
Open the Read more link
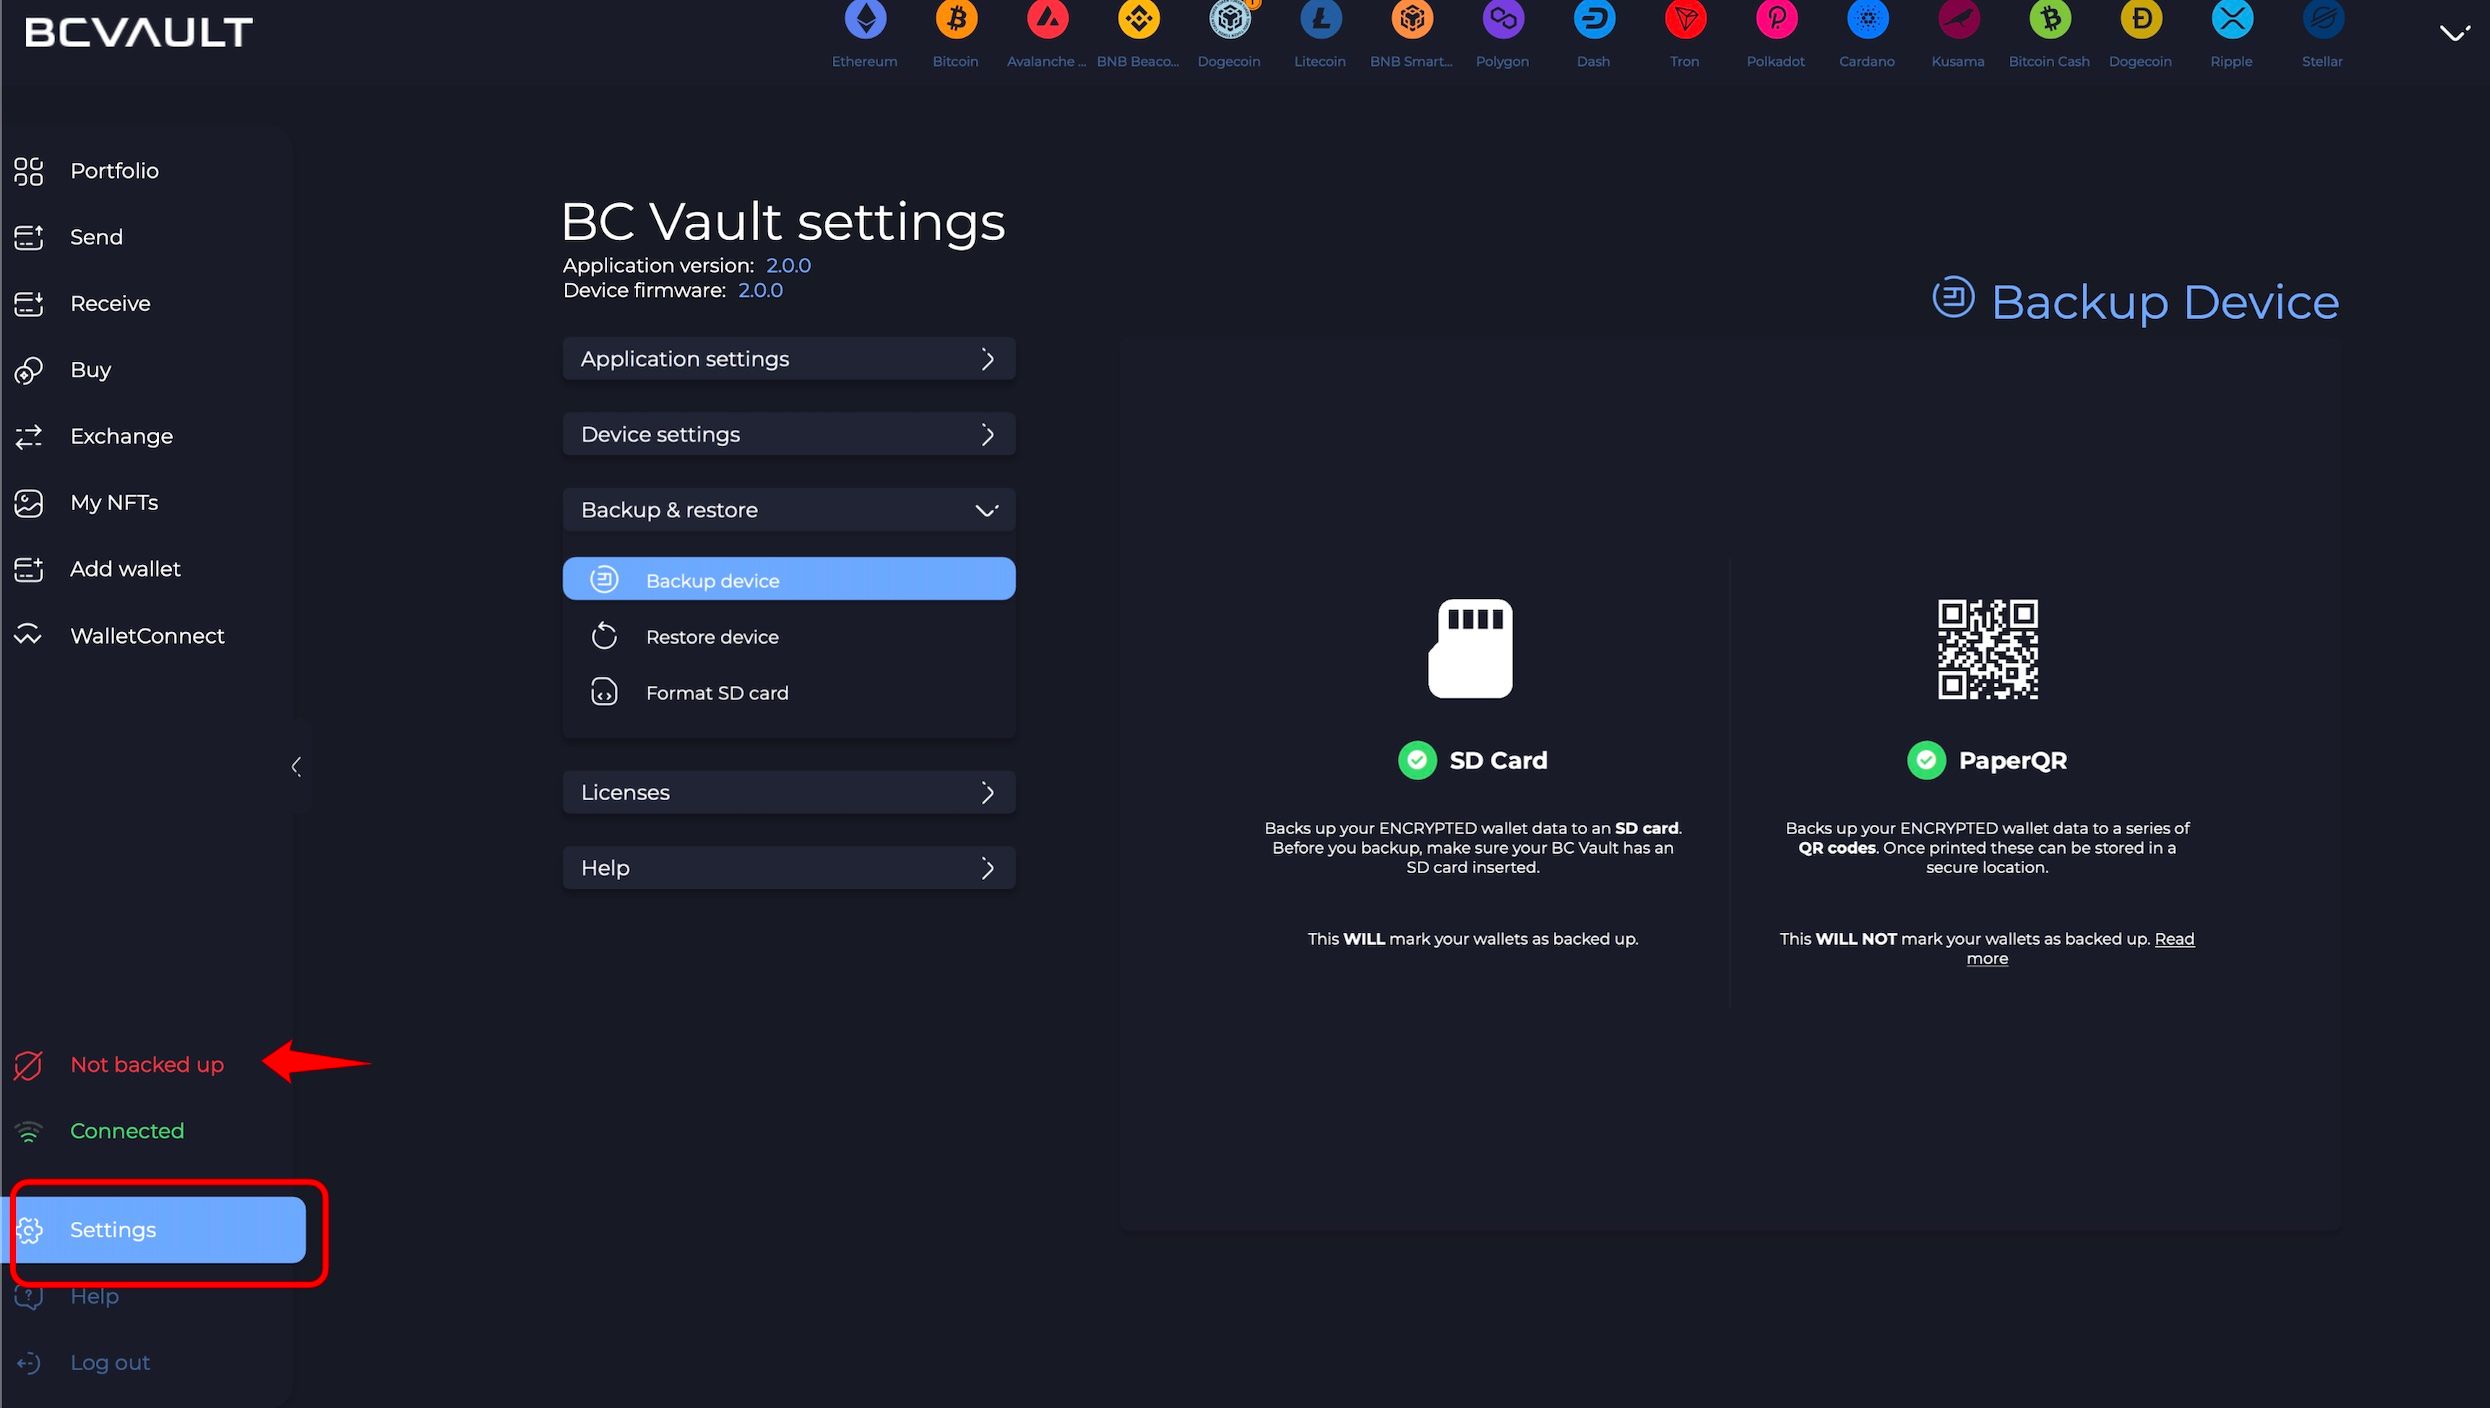pos(2173,939)
